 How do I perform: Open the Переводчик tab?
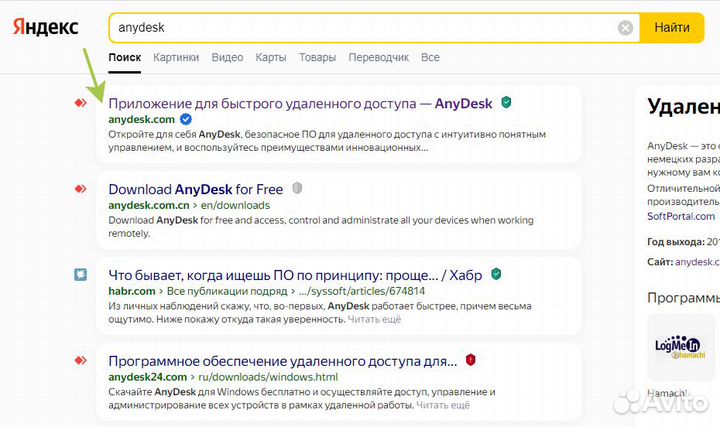(378, 57)
